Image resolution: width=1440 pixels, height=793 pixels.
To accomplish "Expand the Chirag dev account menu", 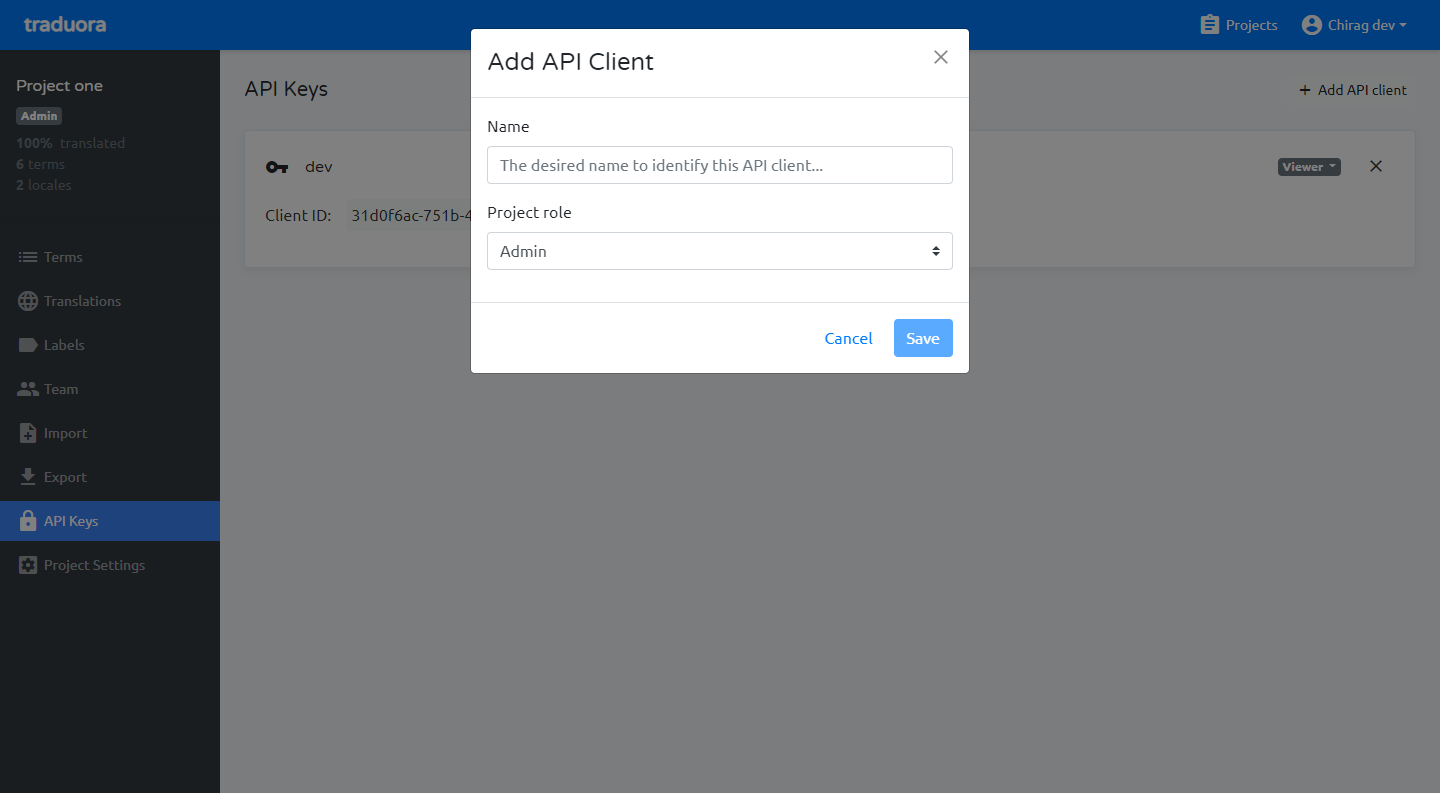I will pos(1355,24).
